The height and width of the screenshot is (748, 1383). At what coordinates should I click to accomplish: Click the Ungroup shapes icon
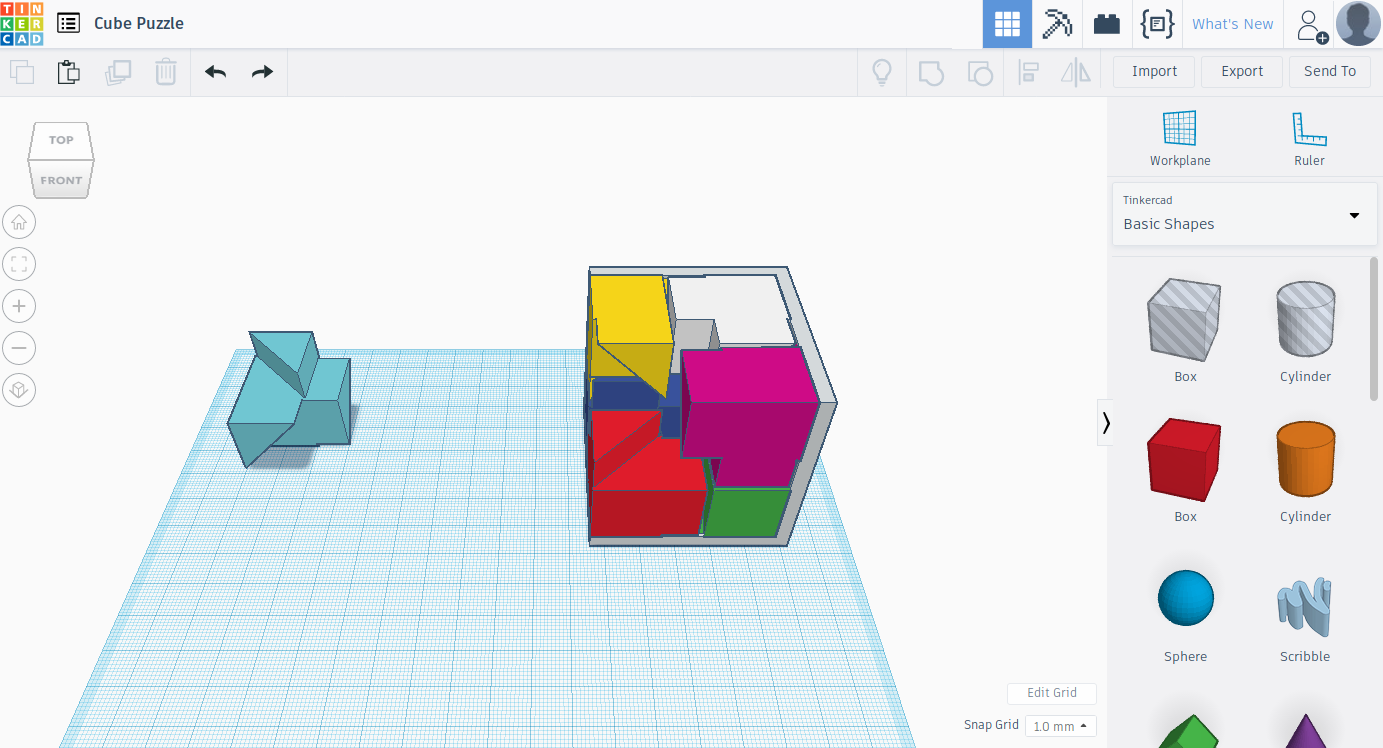(x=980, y=72)
